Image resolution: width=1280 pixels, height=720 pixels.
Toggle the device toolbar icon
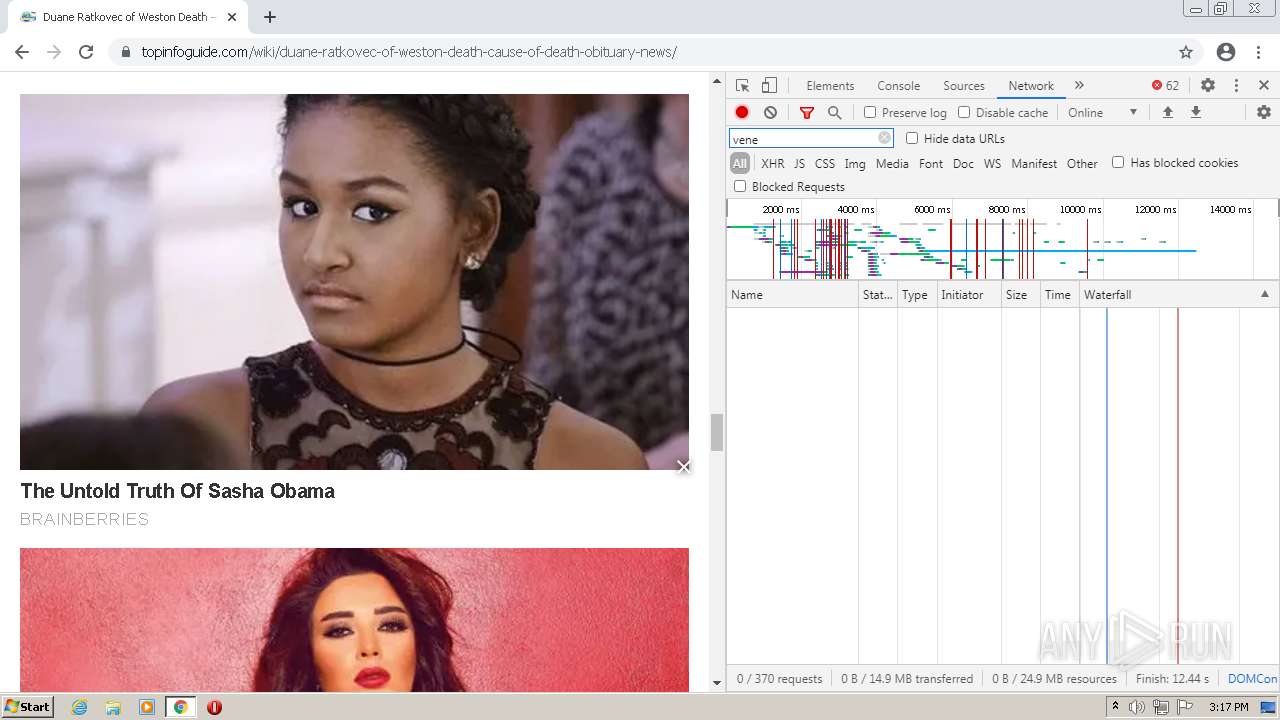pos(769,86)
